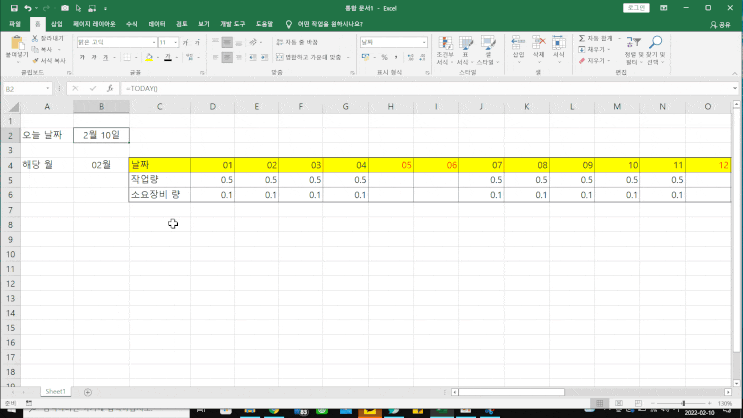Image resolution: width=743 pixels, height=418 pixels.
Task: Increase indent in the alignment group
Action: [264, 57]
